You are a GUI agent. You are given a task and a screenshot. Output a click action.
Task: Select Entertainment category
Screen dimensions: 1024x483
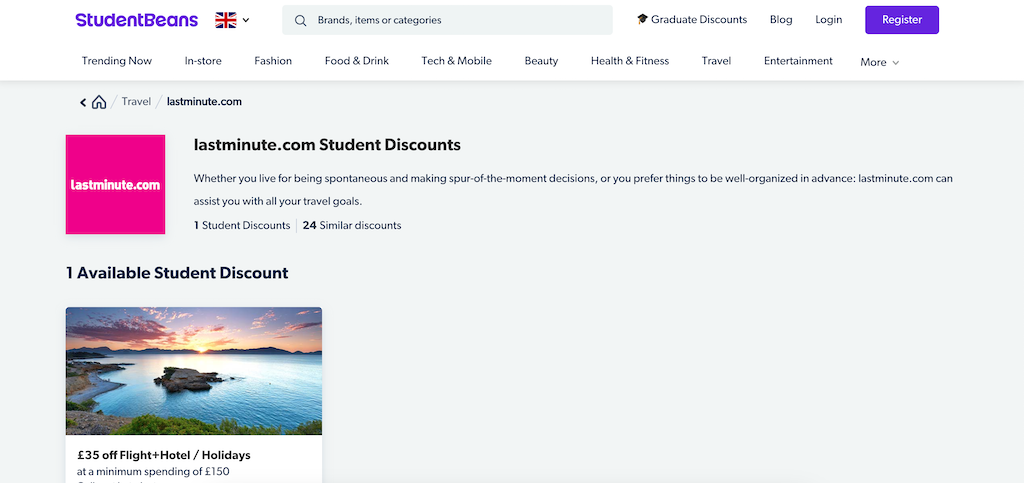point(798,61)
